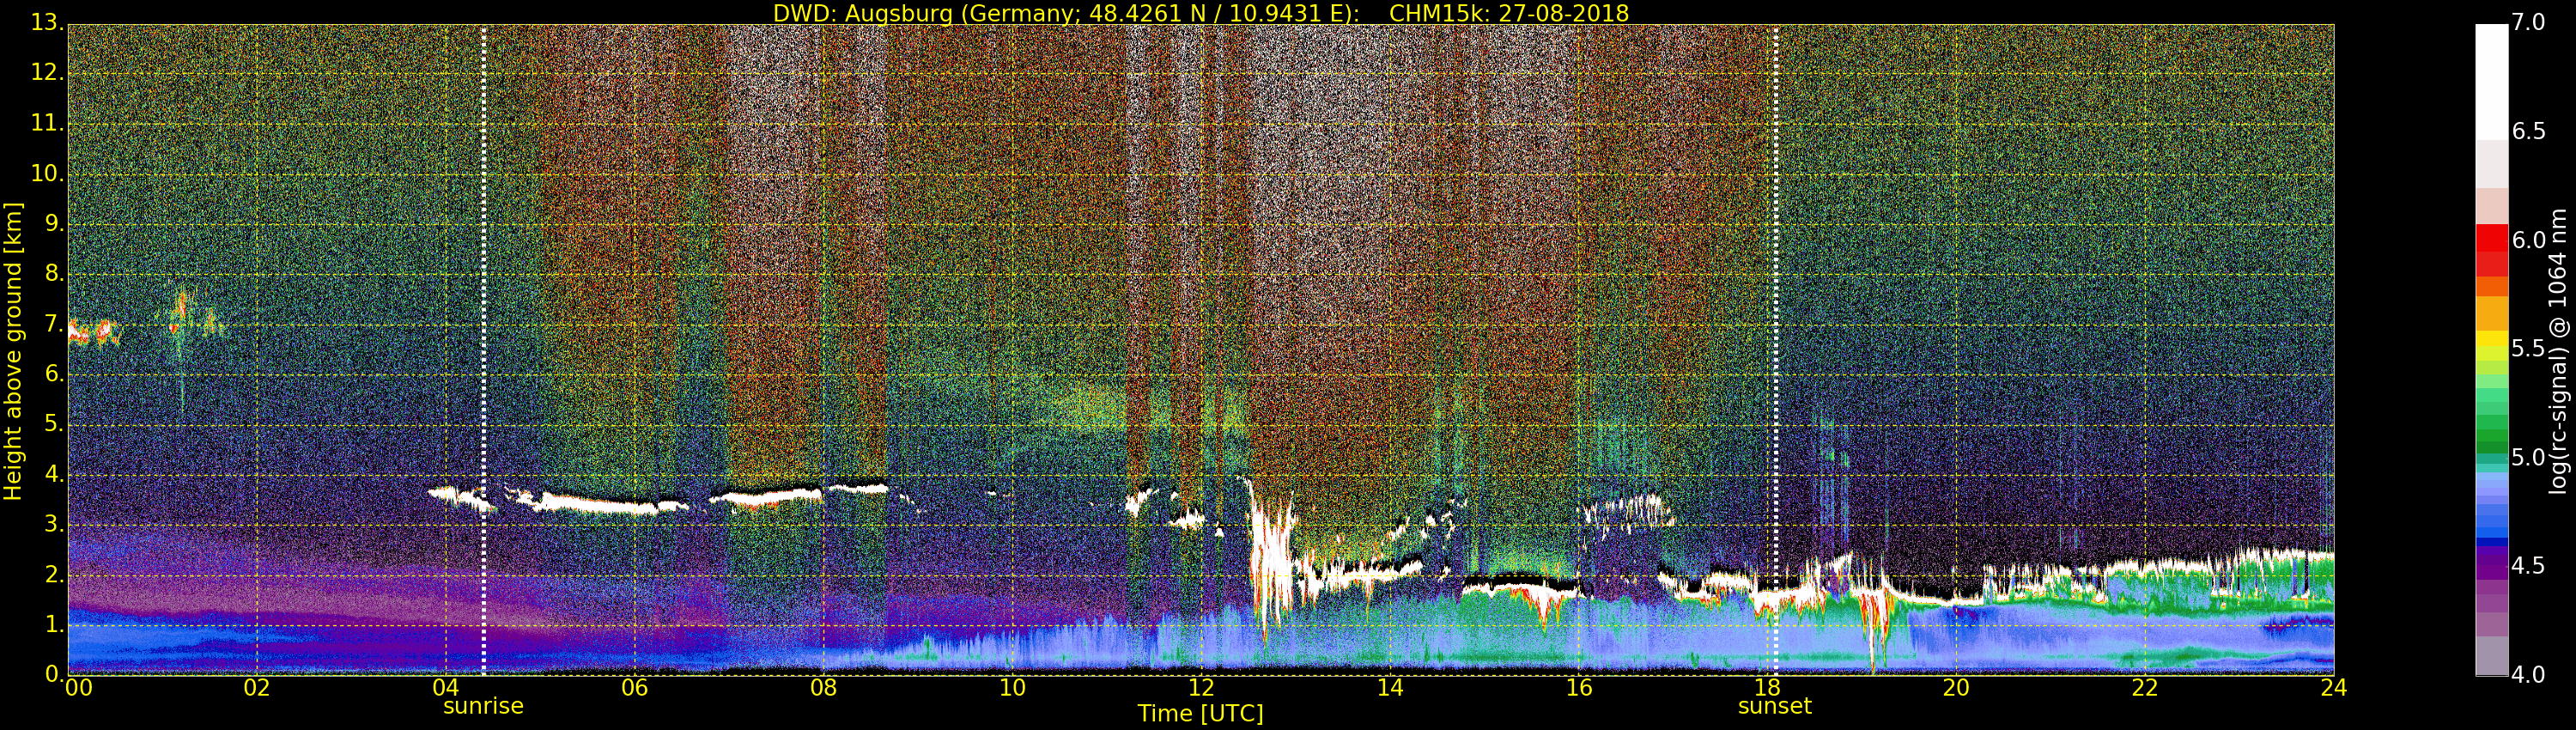This screenshot has height=730, width=2576.
Task: Click the '00' time tick label
Action: coord(78,688)
